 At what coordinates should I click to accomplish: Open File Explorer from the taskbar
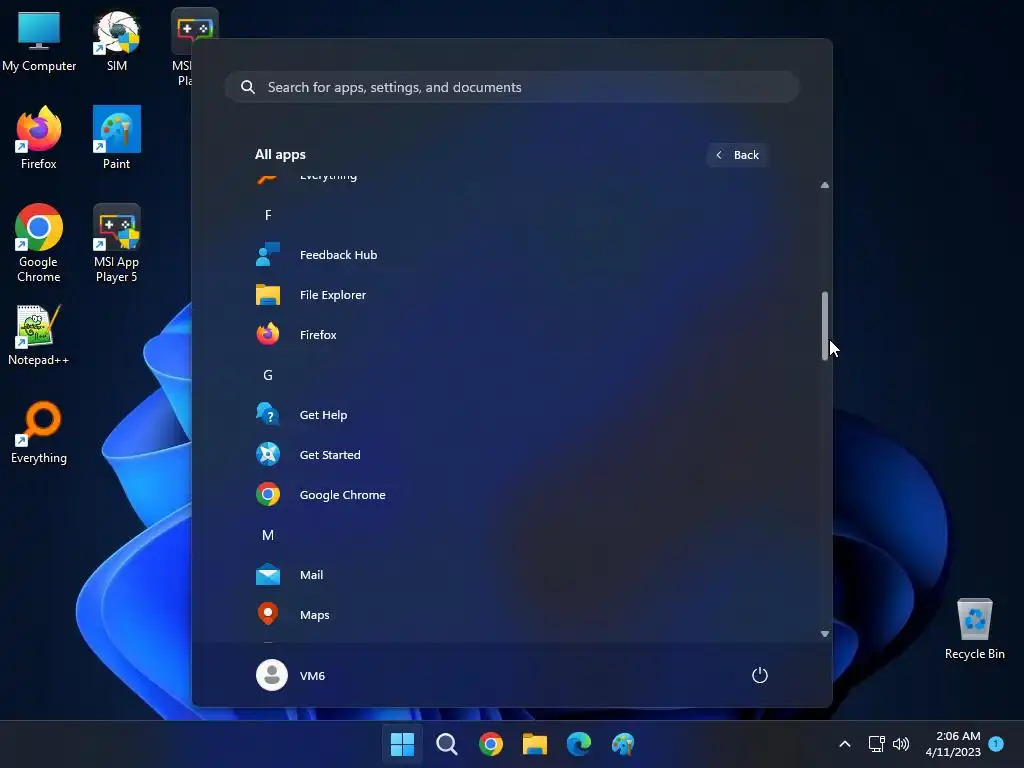(535, 744)
